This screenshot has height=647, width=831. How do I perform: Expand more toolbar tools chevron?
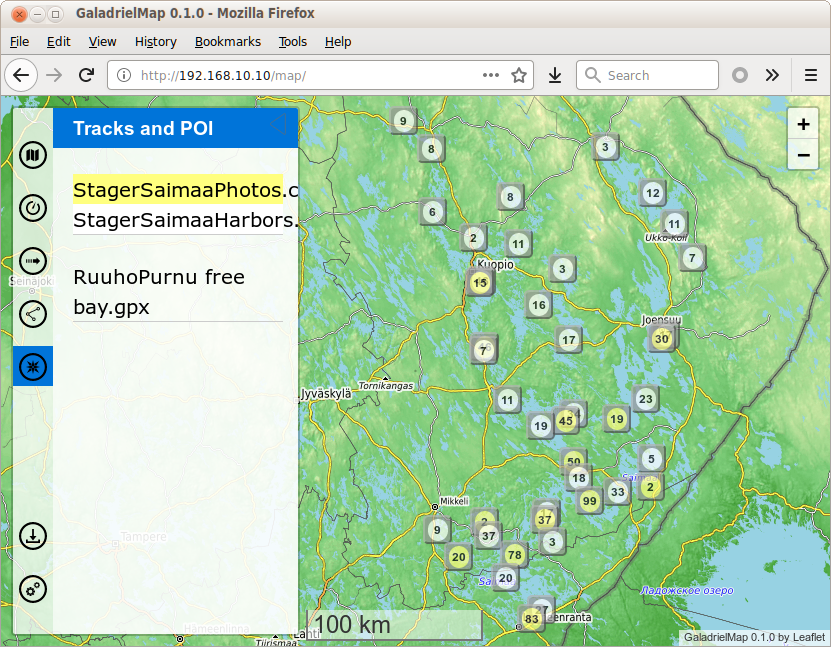[772, 75]
